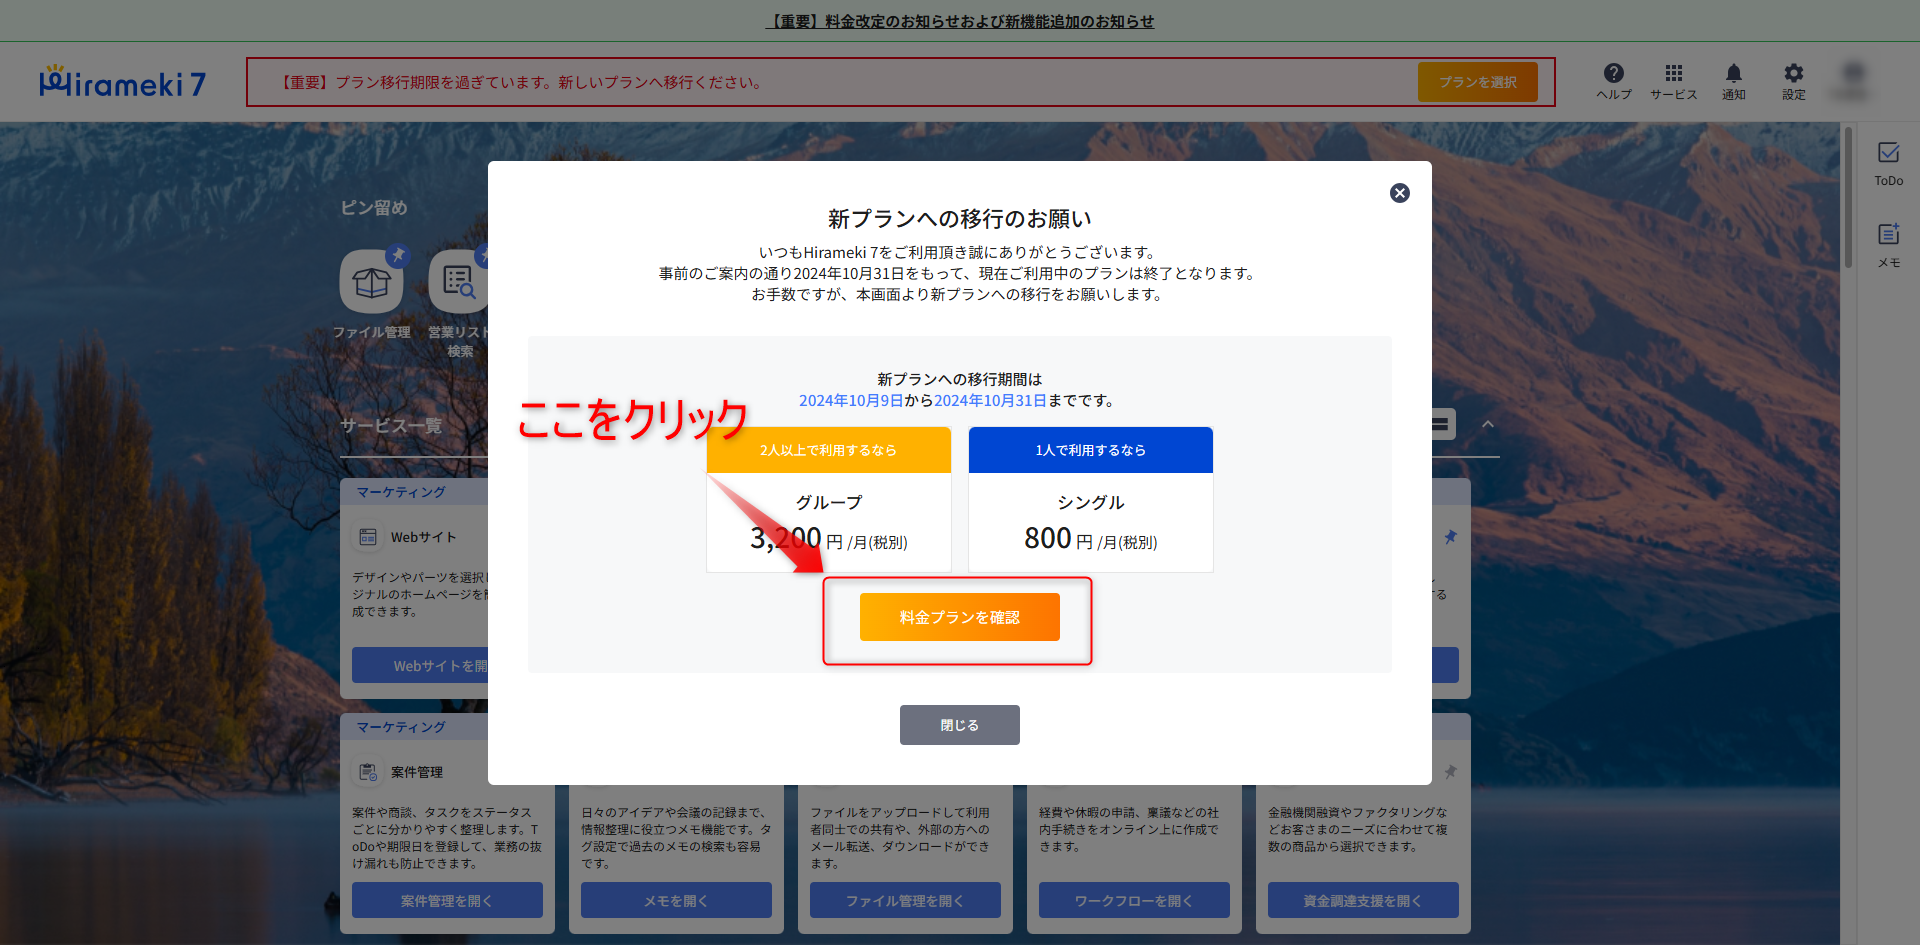This screenshot has height=945, width=1920.
Task: Close the dialog with the X icon
Action: [x=1399, y=193]
